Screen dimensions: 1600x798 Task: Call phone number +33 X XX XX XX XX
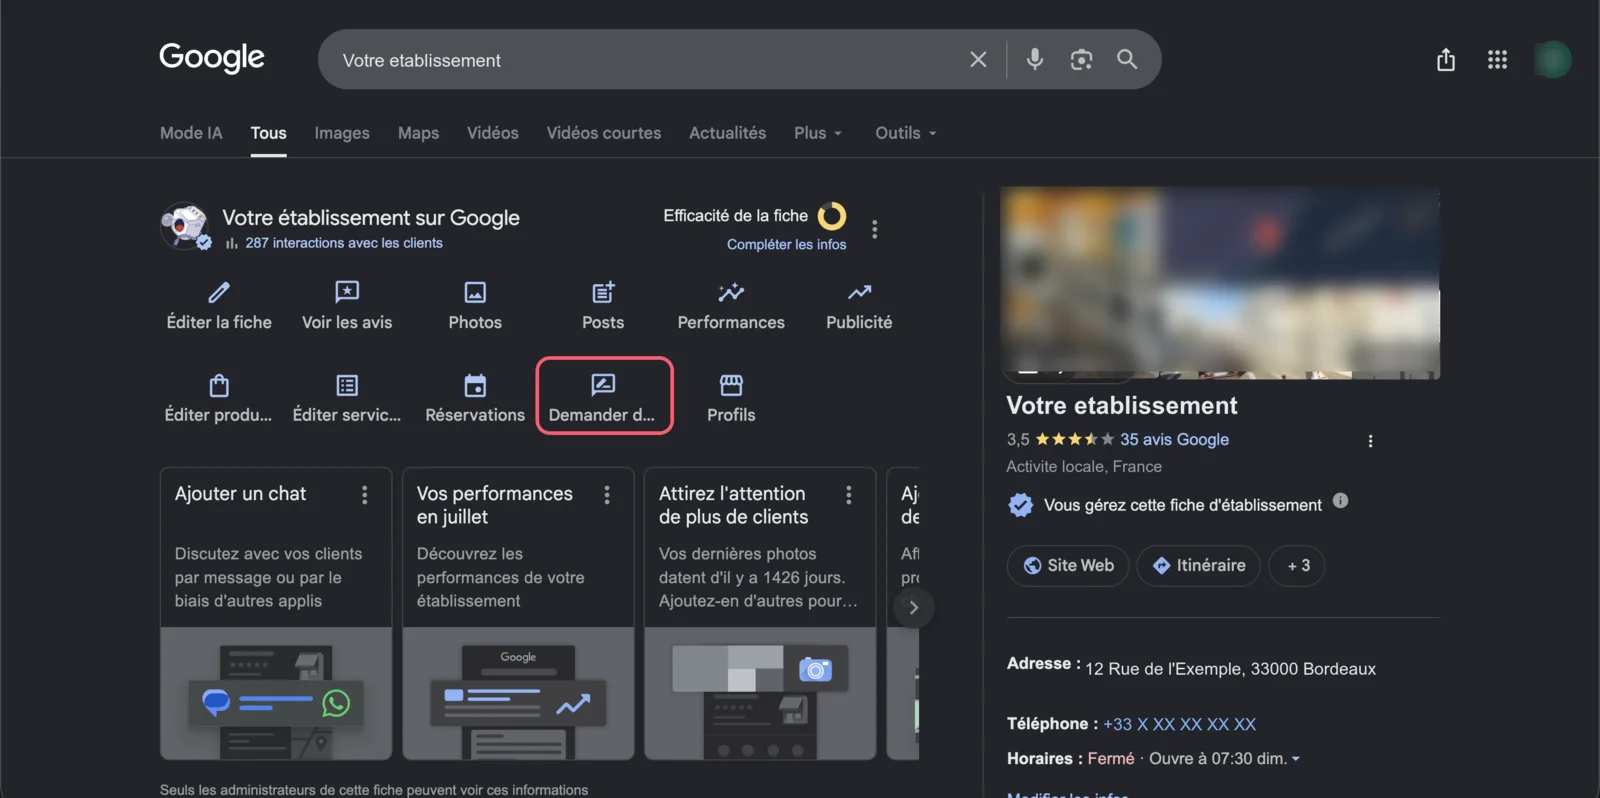(x=1179, y=724)
